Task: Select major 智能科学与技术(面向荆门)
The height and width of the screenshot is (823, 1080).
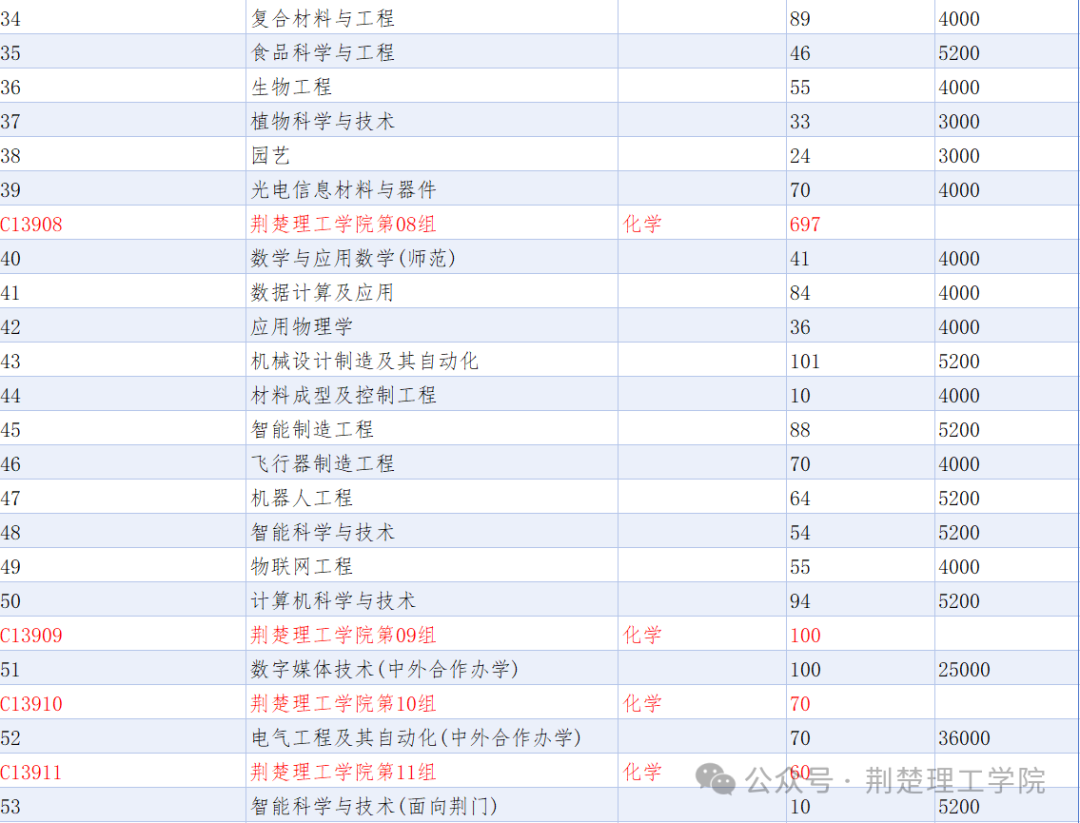Action: [x=374, y=806]
